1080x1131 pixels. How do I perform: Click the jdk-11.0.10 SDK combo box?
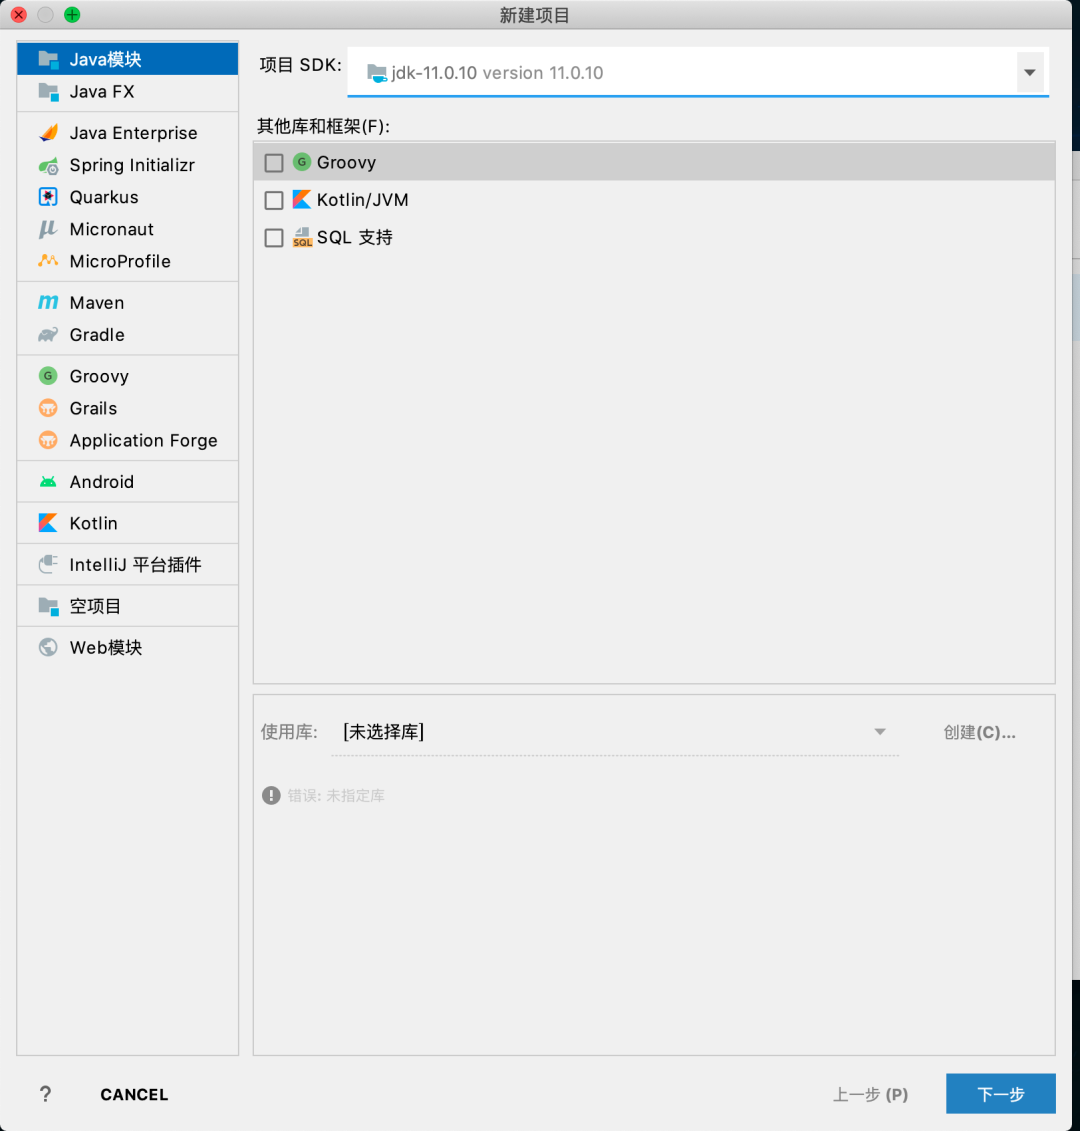698,72
